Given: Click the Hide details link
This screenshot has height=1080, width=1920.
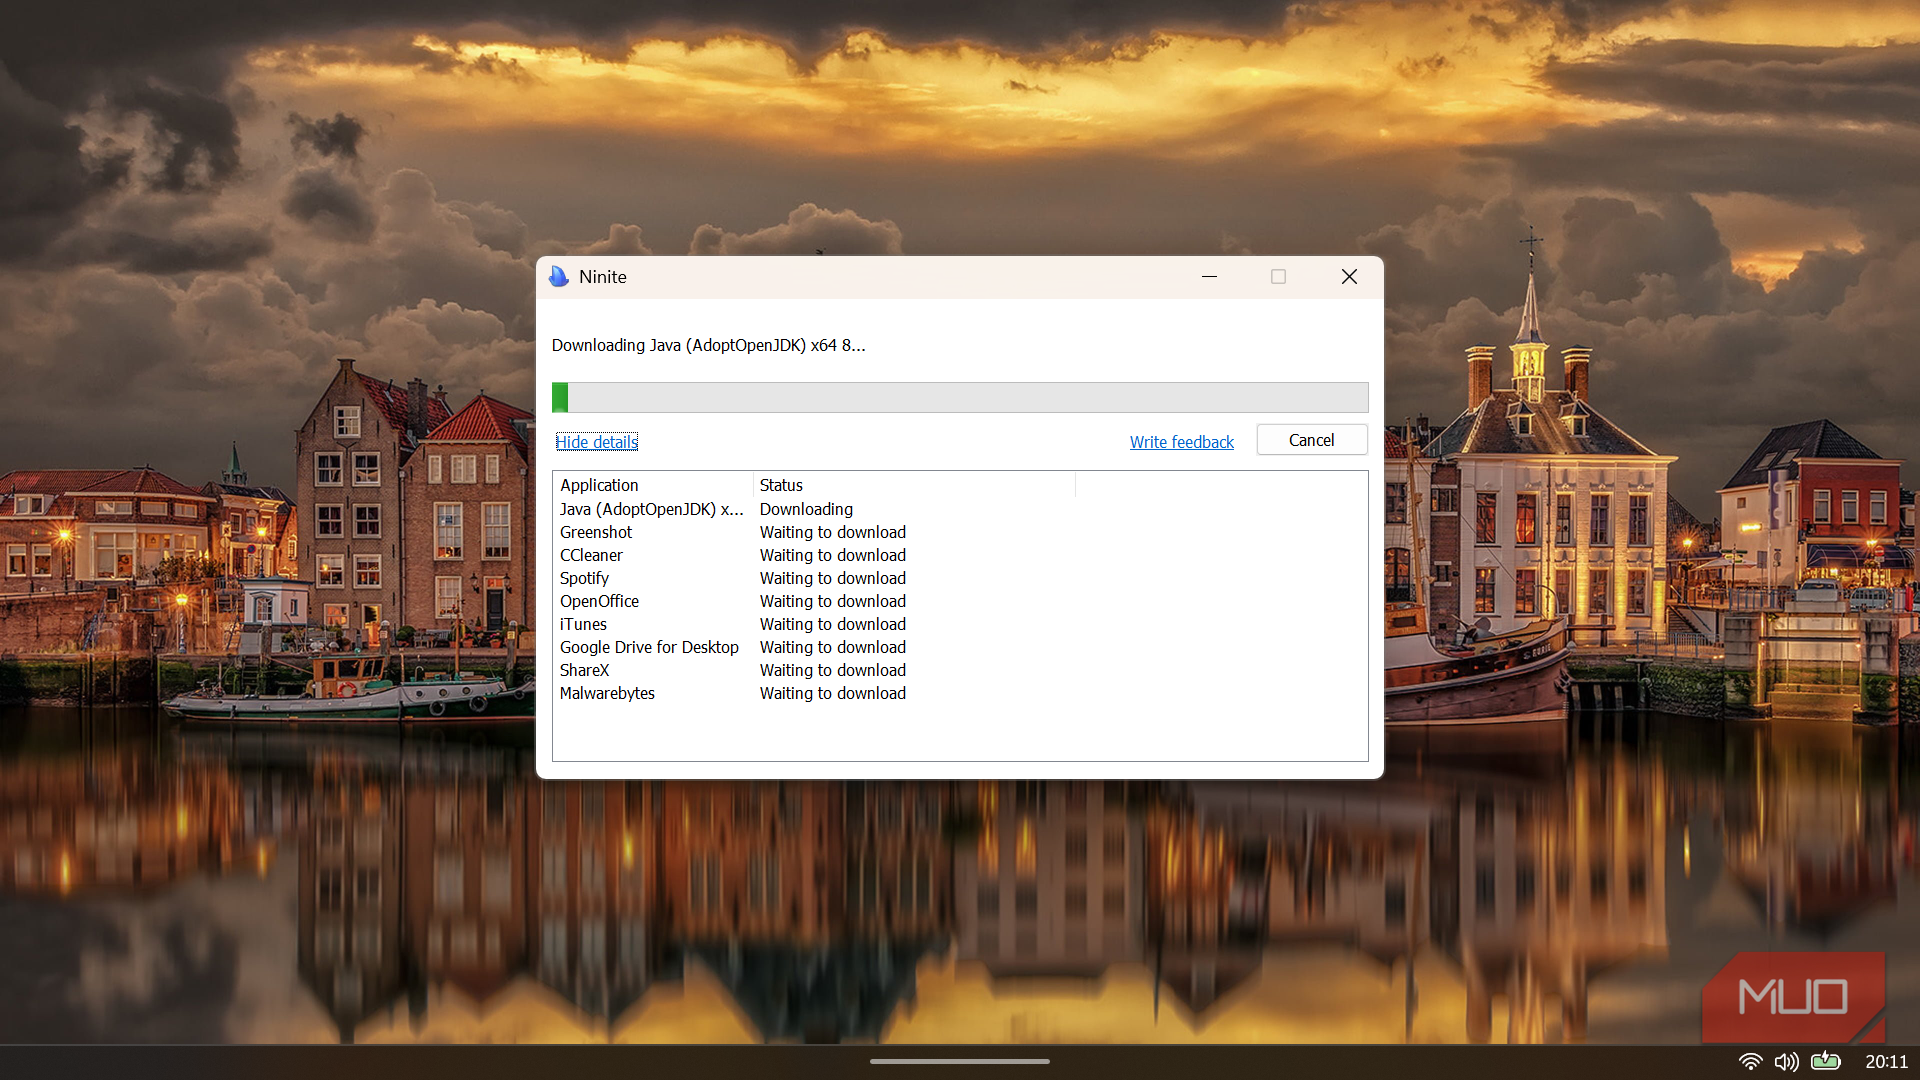Looking at the screenshot, I should [x=597, y=442].
